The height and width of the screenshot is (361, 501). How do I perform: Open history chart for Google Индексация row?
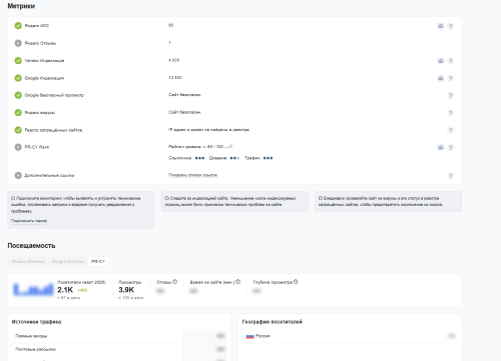click(x=440, y=78)
